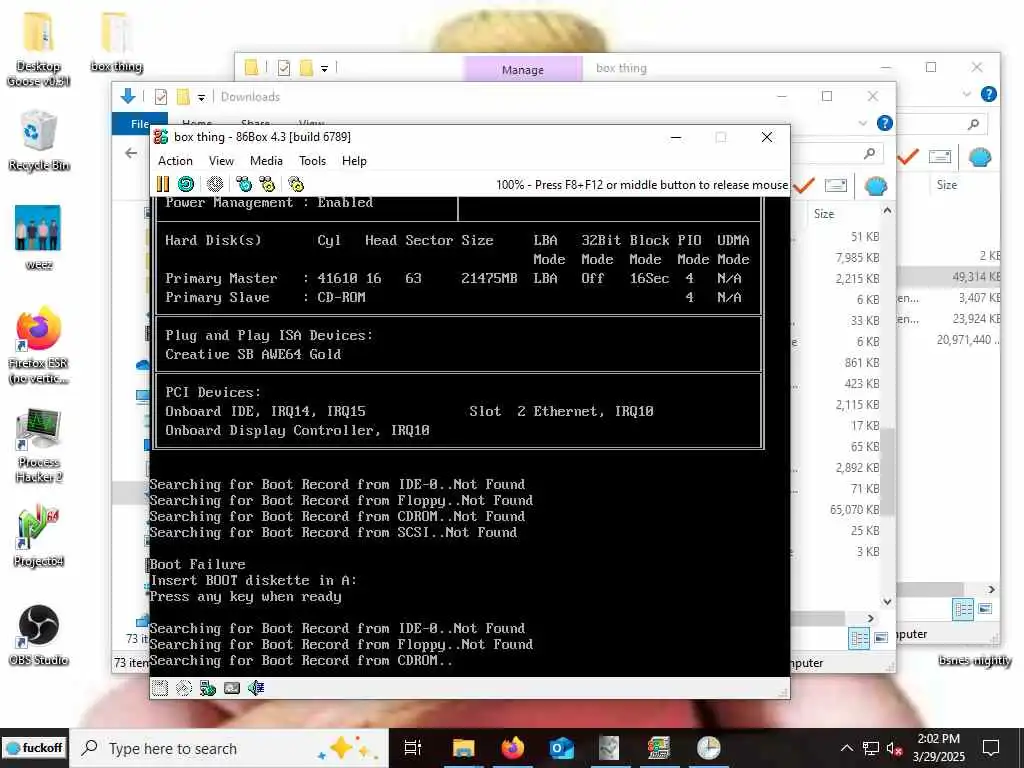The image size is (1024, 768).
Task: Expand Downloads quick access toolbar dropdown
Action: 202,97
